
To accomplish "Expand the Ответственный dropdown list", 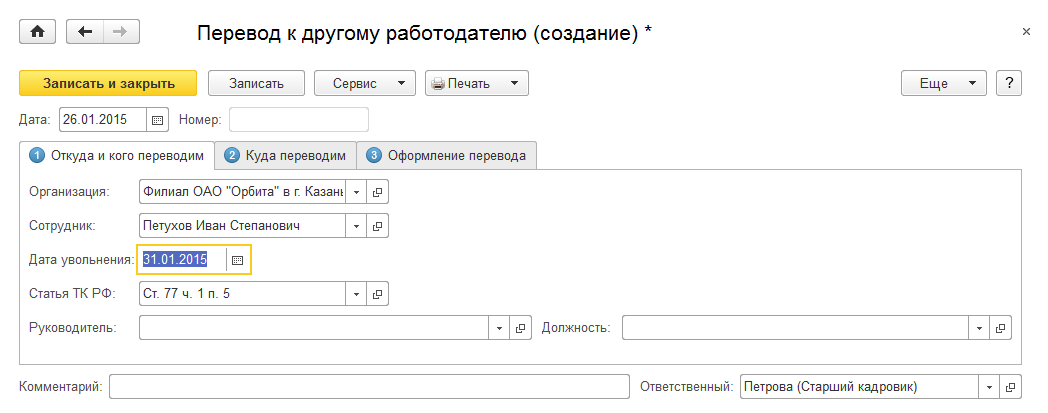I will (x=988, y=387).
